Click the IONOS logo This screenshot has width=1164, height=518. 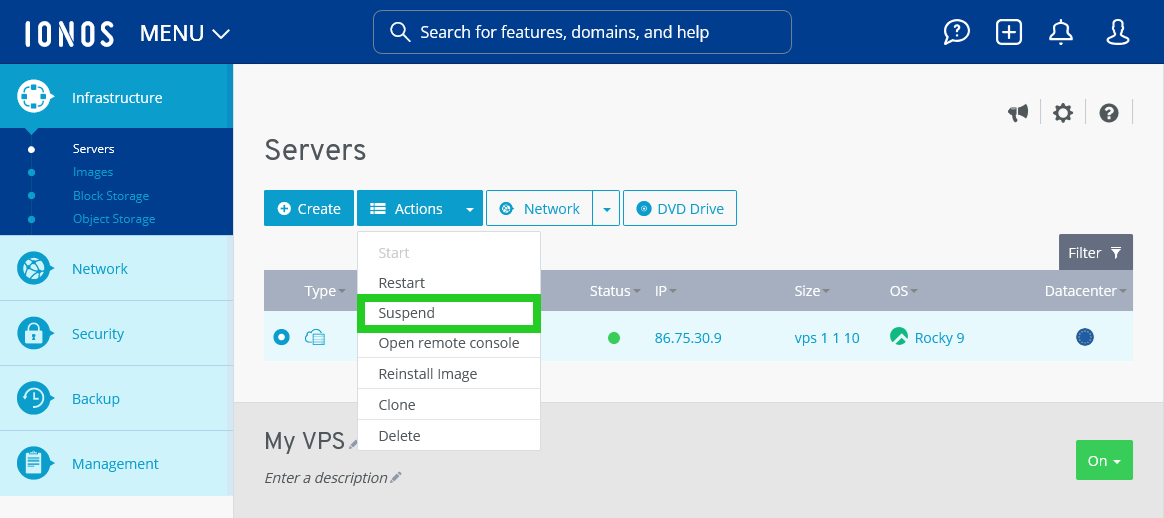[69, 33]
